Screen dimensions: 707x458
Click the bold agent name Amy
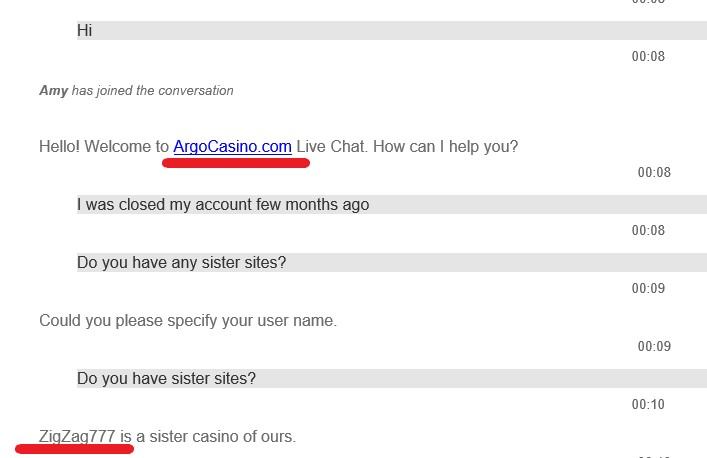tap(53, 91)
